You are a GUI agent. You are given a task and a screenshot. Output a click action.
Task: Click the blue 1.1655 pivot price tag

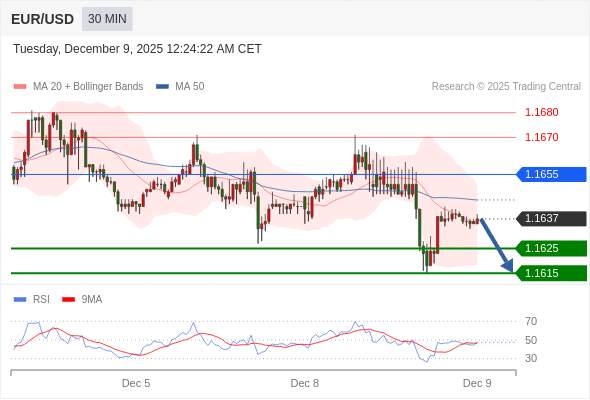click(552, 175)
